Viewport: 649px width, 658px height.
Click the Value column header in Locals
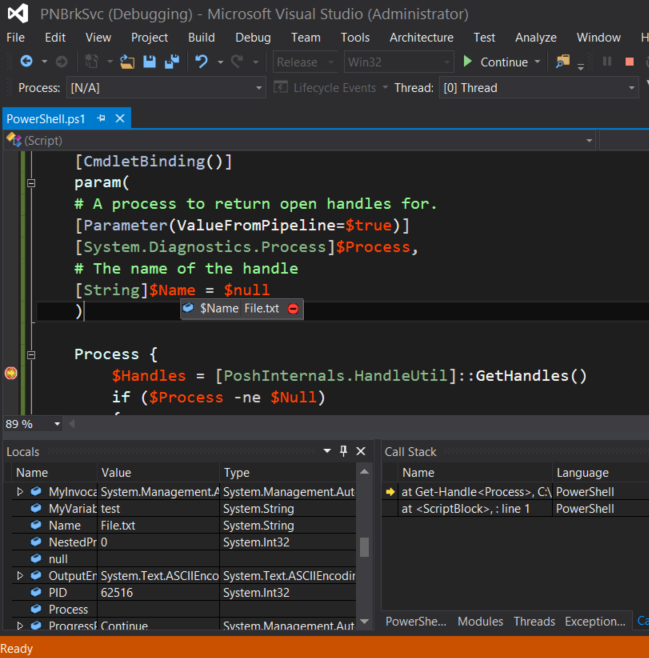158,473
